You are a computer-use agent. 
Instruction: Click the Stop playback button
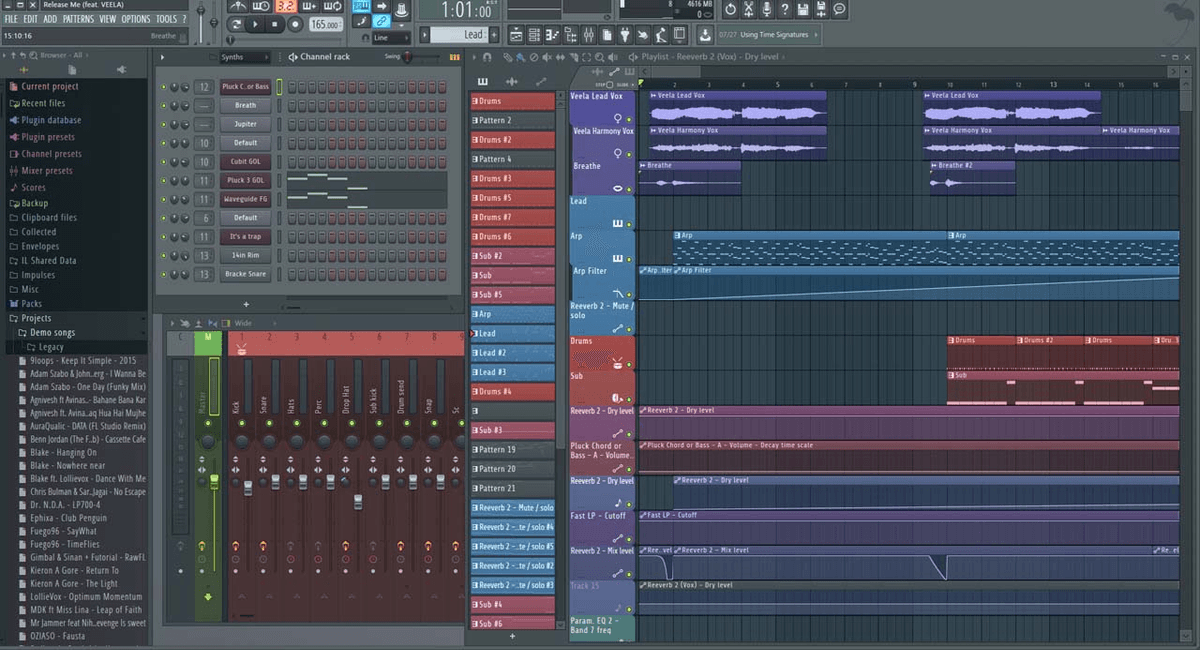(275, 24)
